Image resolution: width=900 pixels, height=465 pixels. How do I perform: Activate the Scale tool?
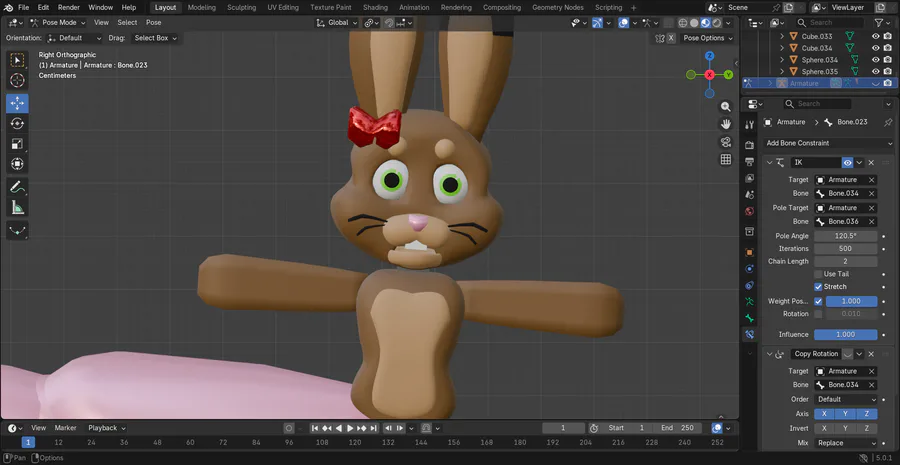(17, 143)
